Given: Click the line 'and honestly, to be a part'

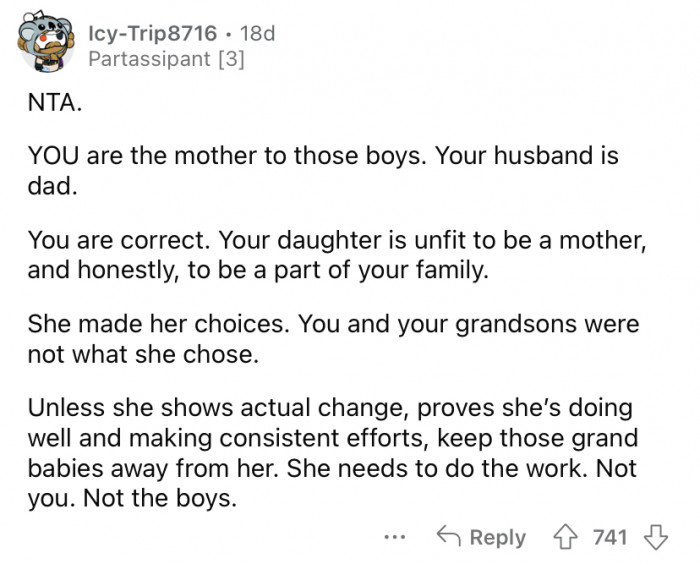Looking at the screenshot, I should pyautogui.click(x=260, y=269).
